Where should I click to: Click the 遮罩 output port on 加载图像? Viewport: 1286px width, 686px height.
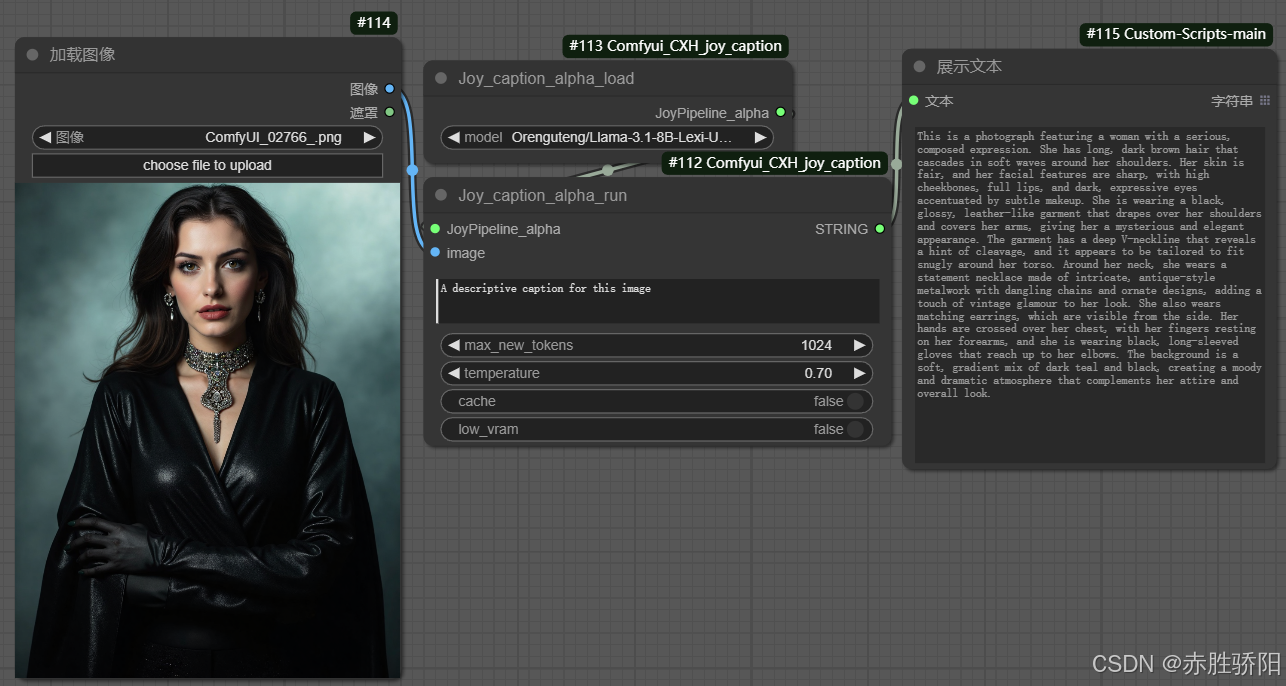coord(389,113)
